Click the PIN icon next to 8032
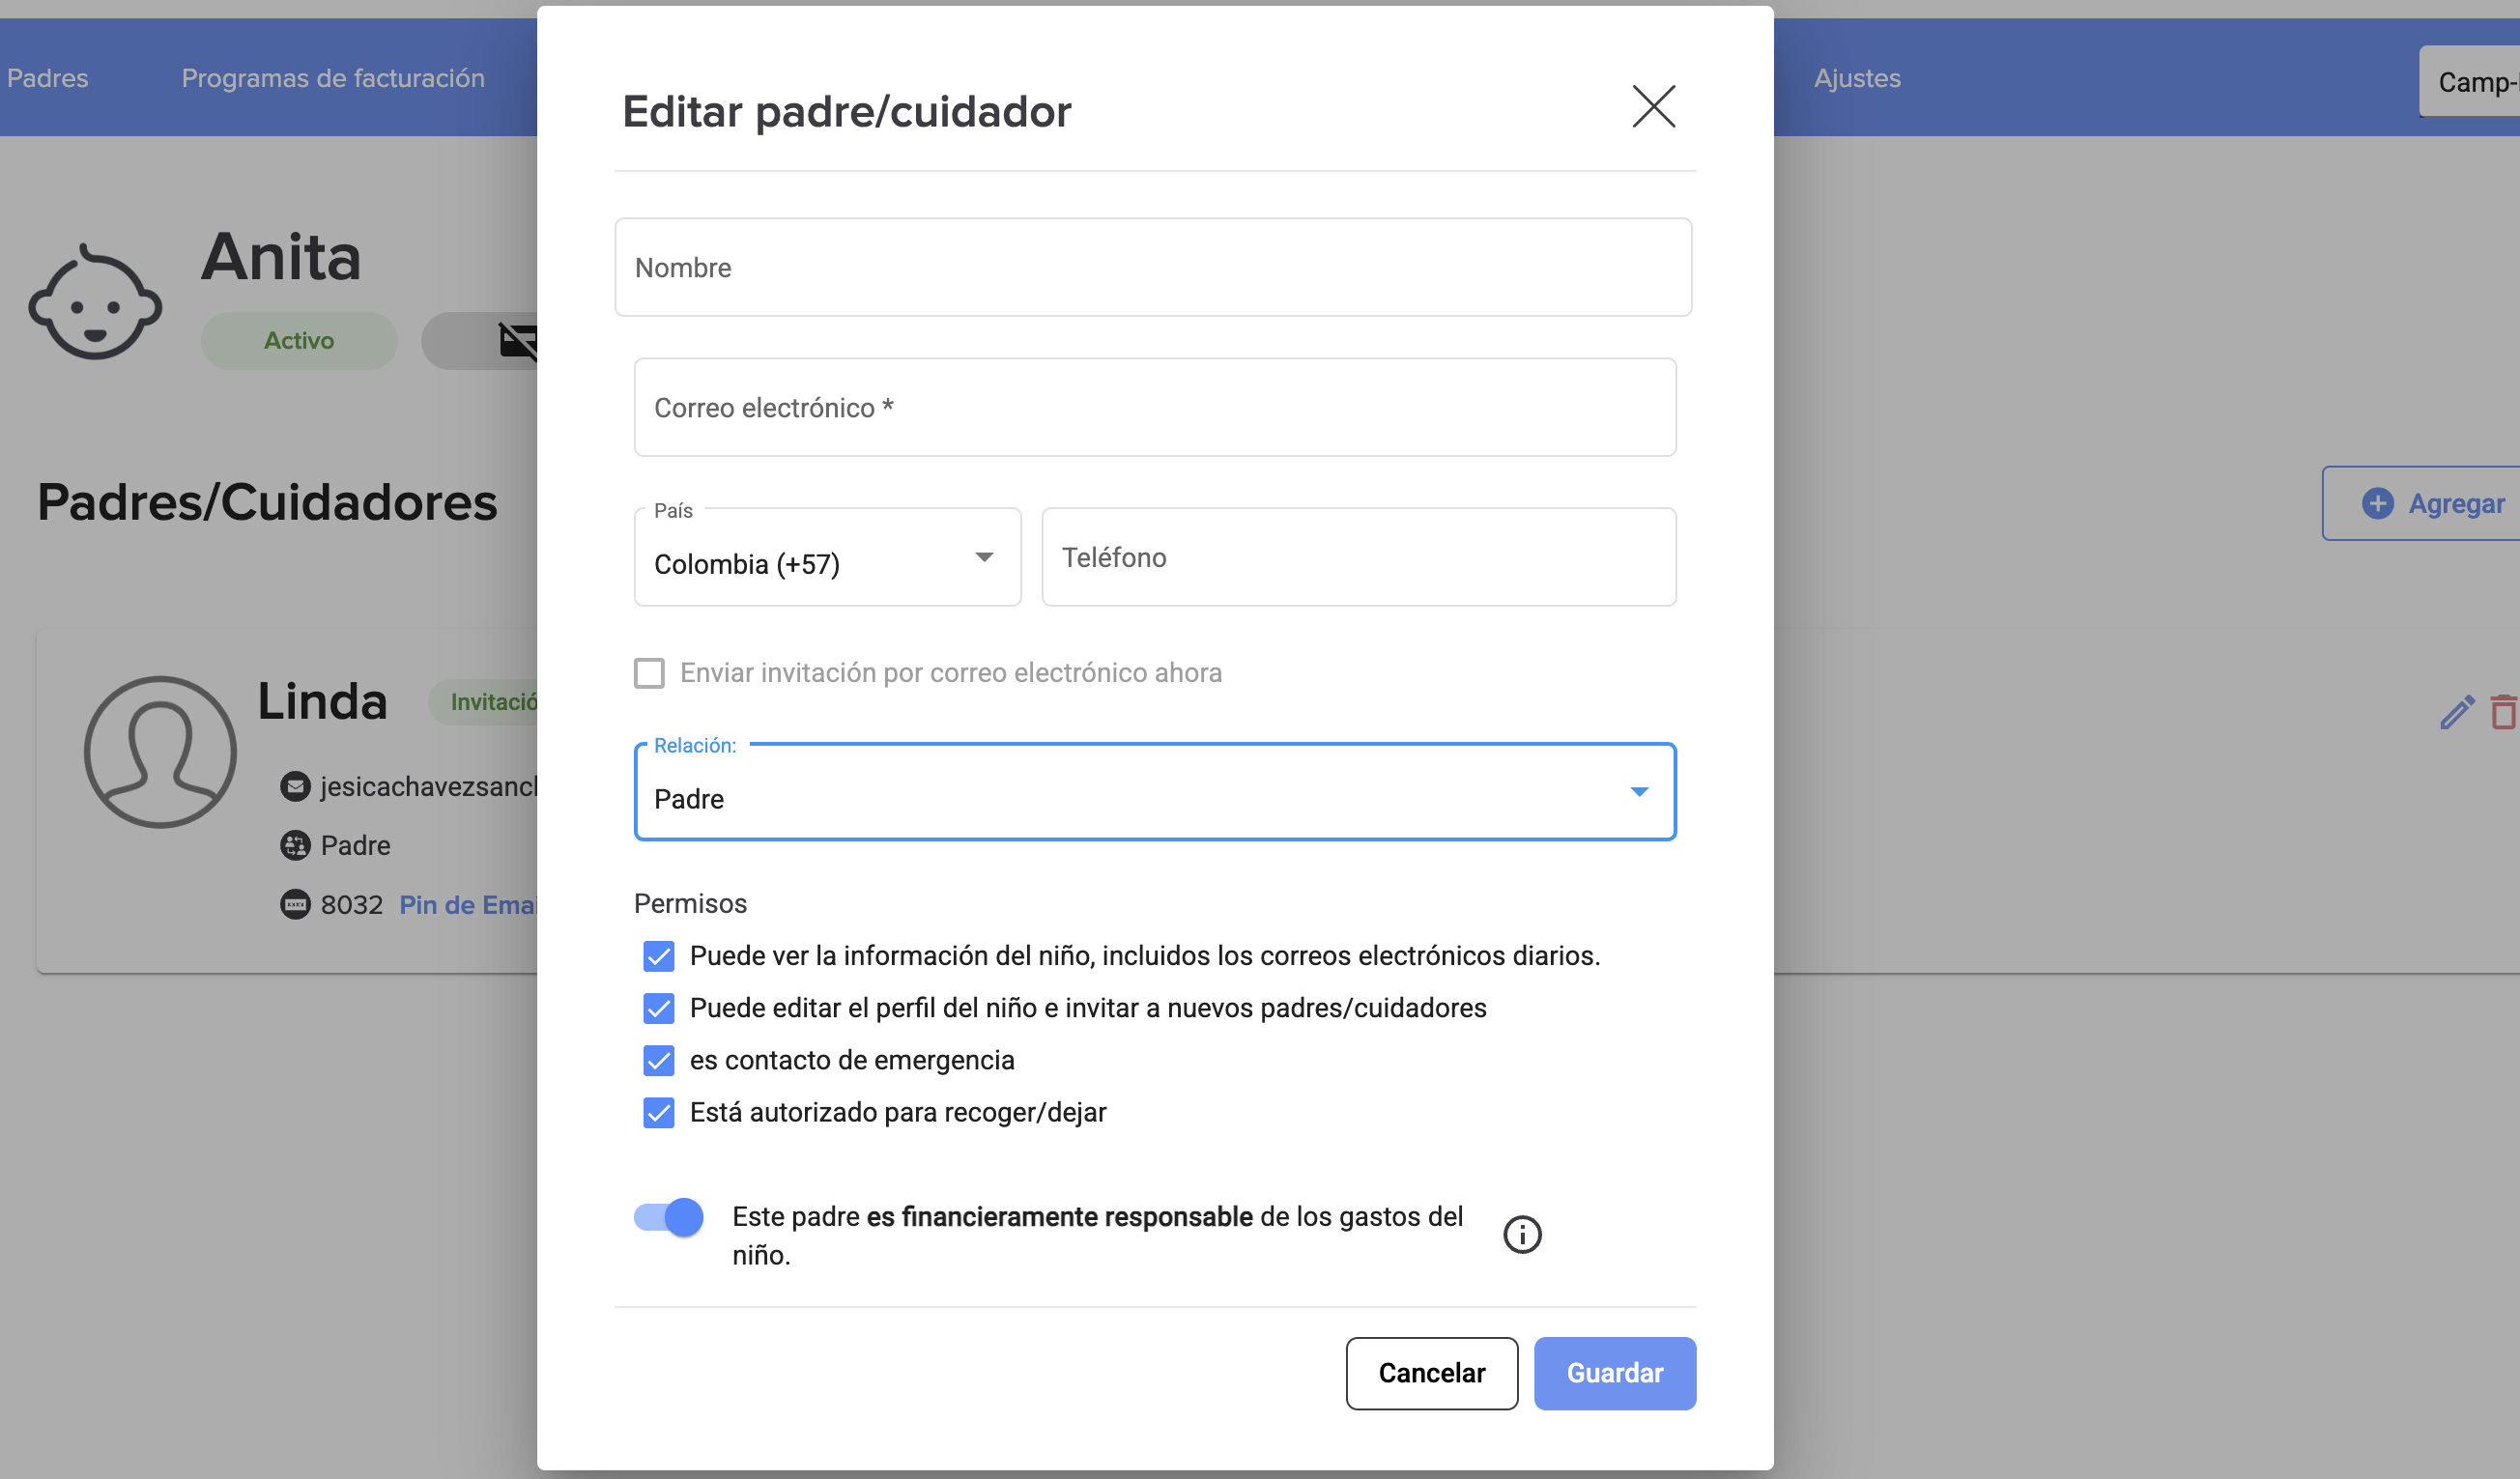Image resolution: width=2520 pixels, height=1479 pixels. (x=295, y=904)
